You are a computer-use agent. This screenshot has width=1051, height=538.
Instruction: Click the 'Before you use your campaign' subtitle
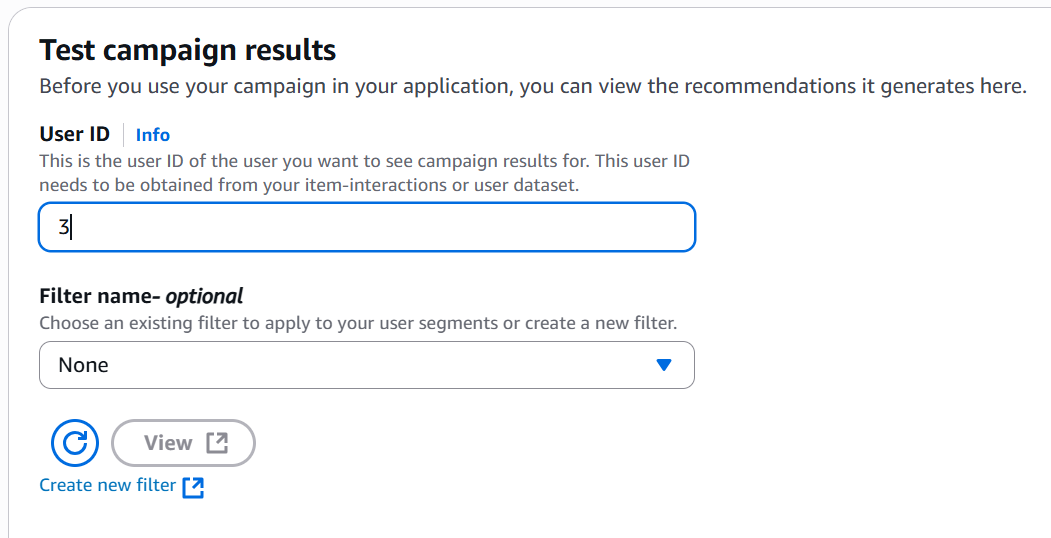532,86
